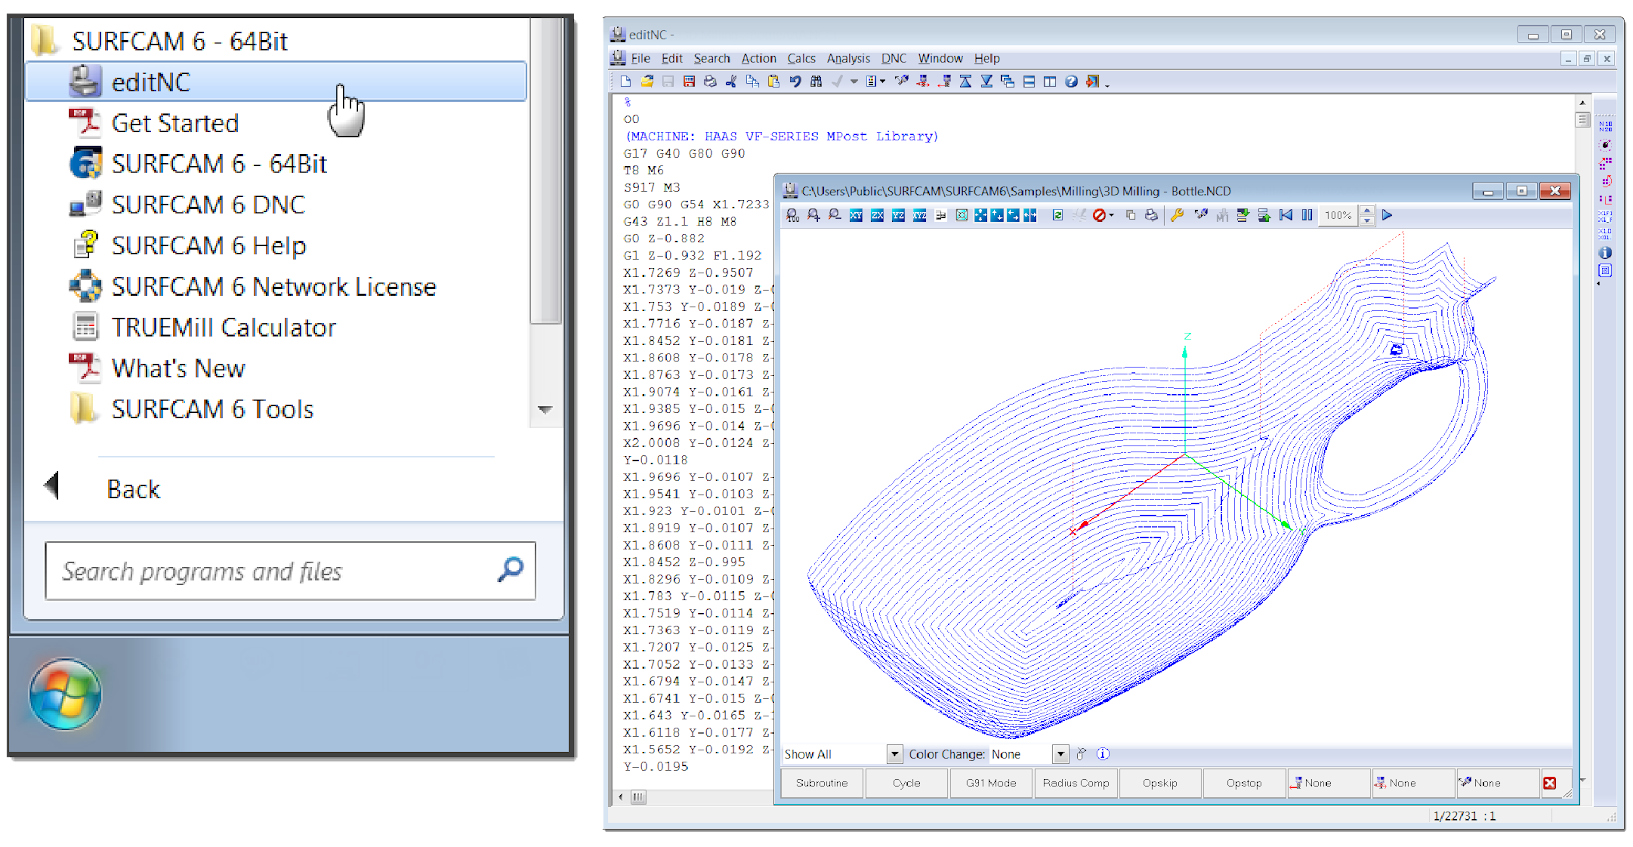Switch backplot to XY view
1633x847 pixels.
[856, 215]
